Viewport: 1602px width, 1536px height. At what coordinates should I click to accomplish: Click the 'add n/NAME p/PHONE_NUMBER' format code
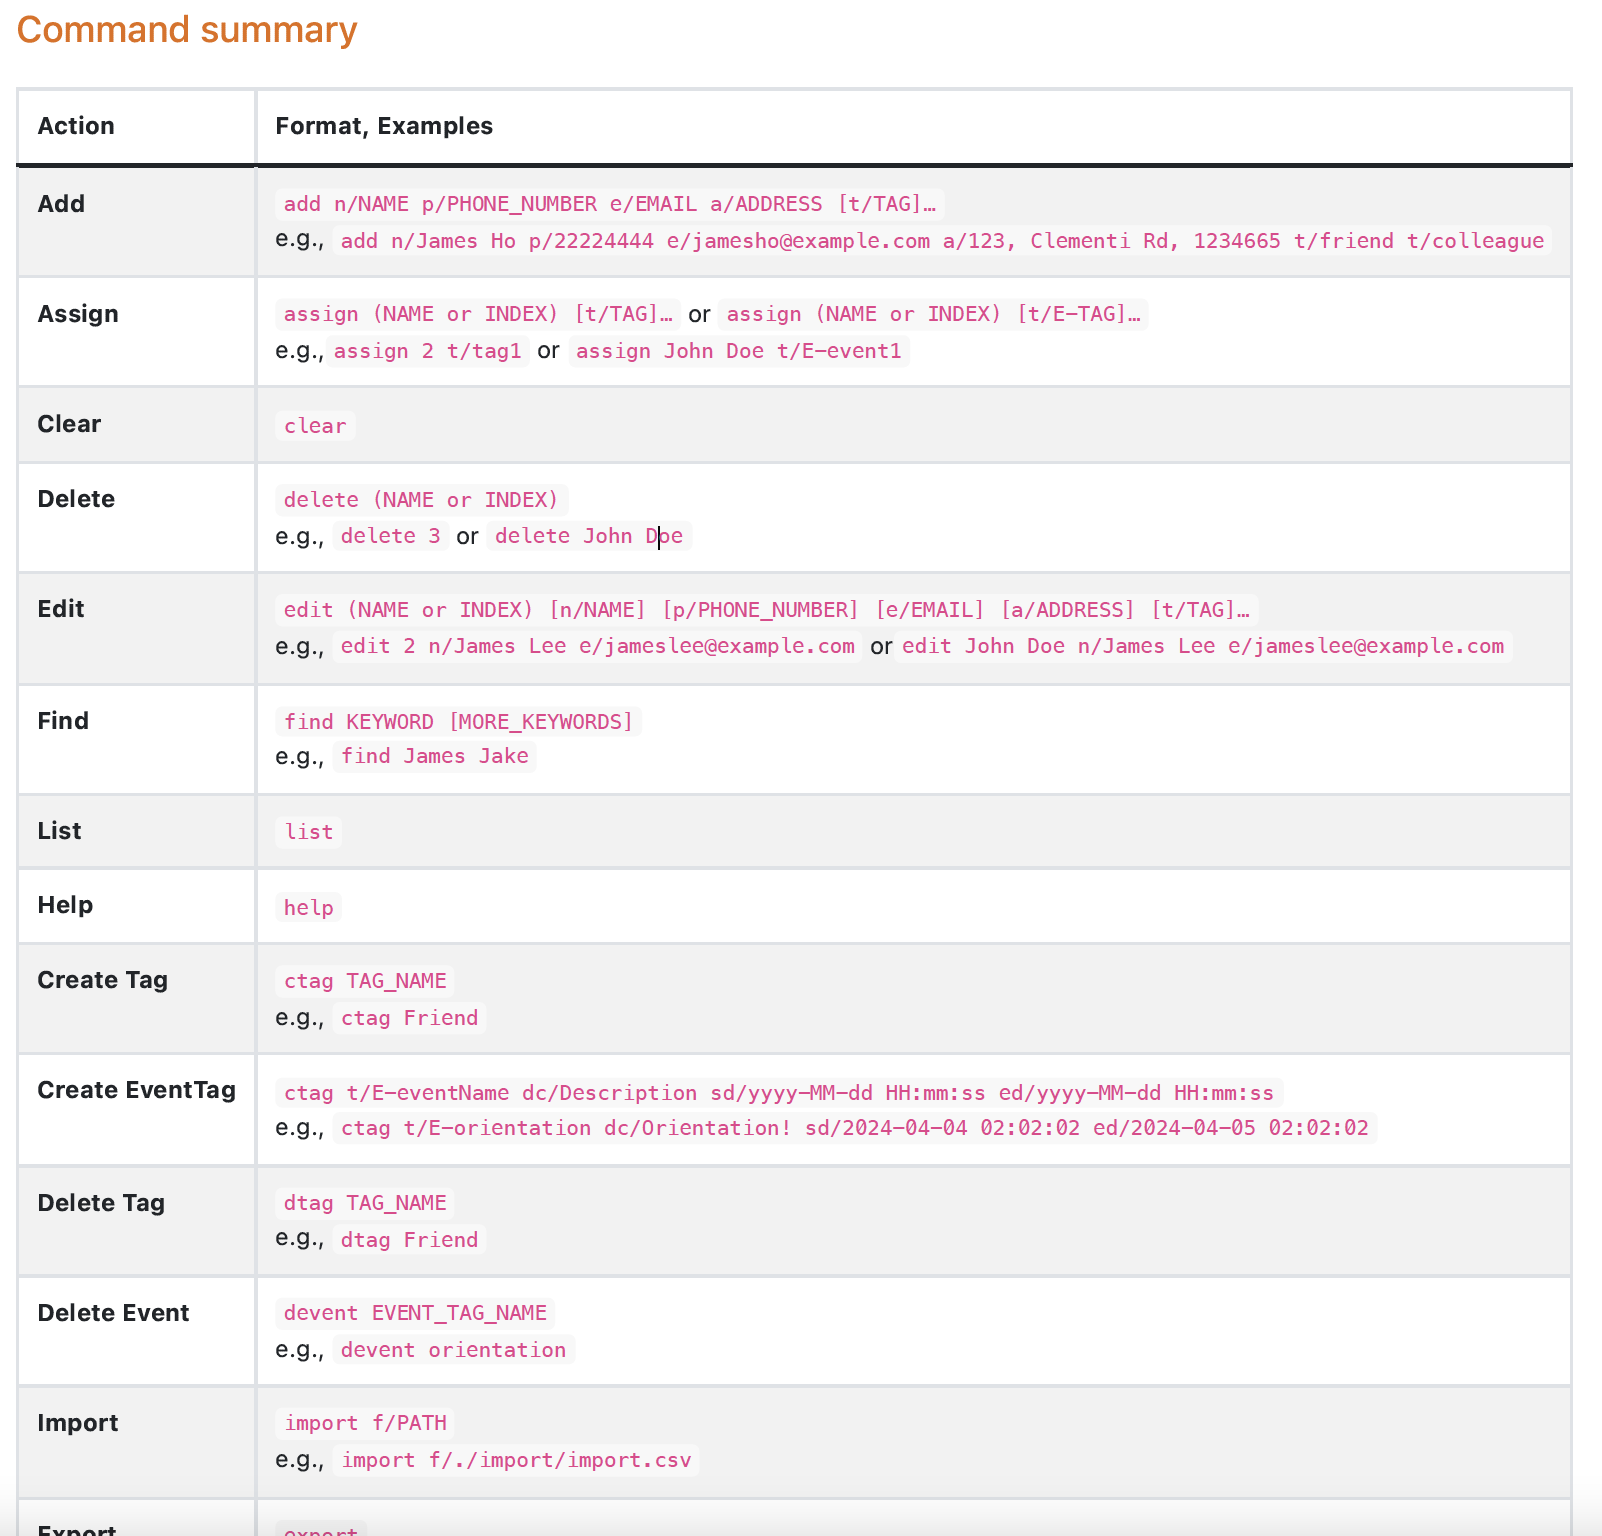click(x=610, y=204)
